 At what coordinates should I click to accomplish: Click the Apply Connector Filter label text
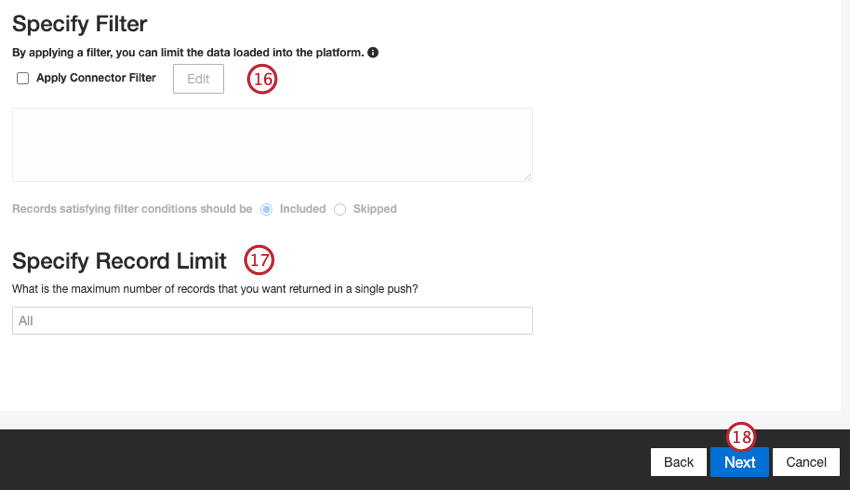pos(96,78)
